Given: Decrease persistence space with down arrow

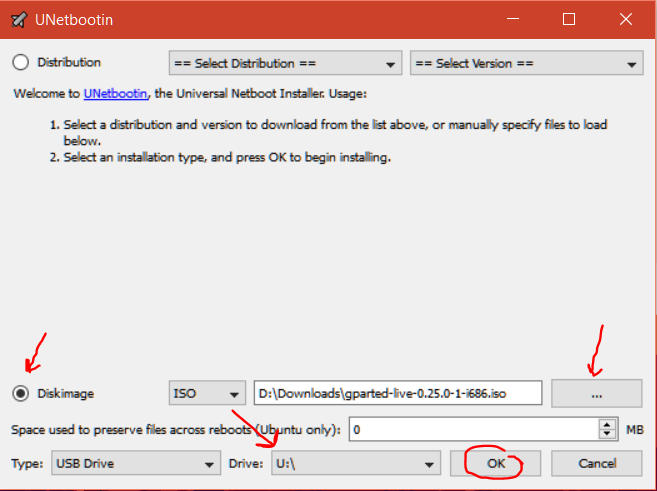Looking at the screenshot, I should pos(607,434).
